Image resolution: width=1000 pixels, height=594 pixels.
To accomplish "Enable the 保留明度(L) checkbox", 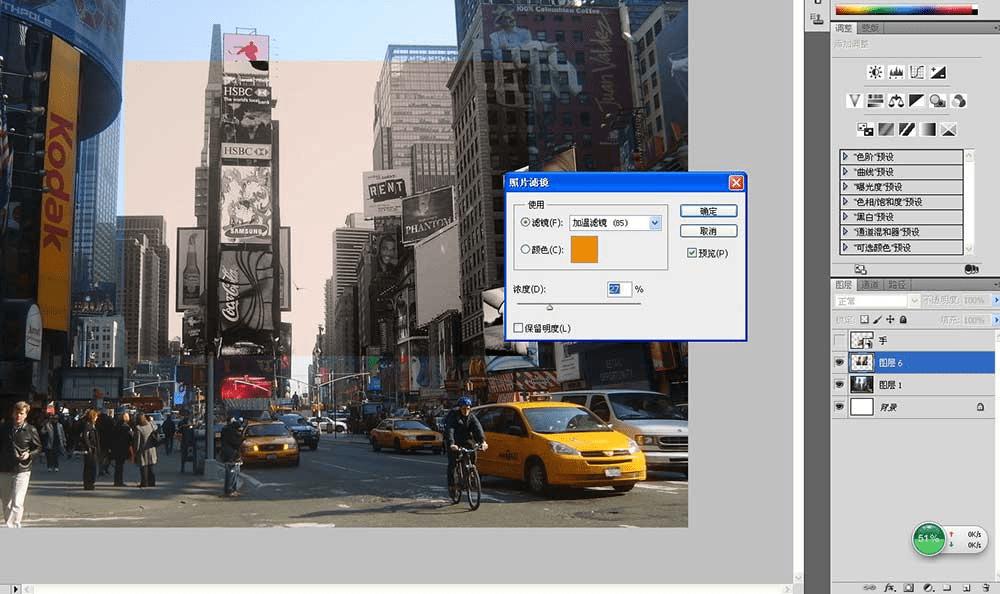I will coord(518,328).
